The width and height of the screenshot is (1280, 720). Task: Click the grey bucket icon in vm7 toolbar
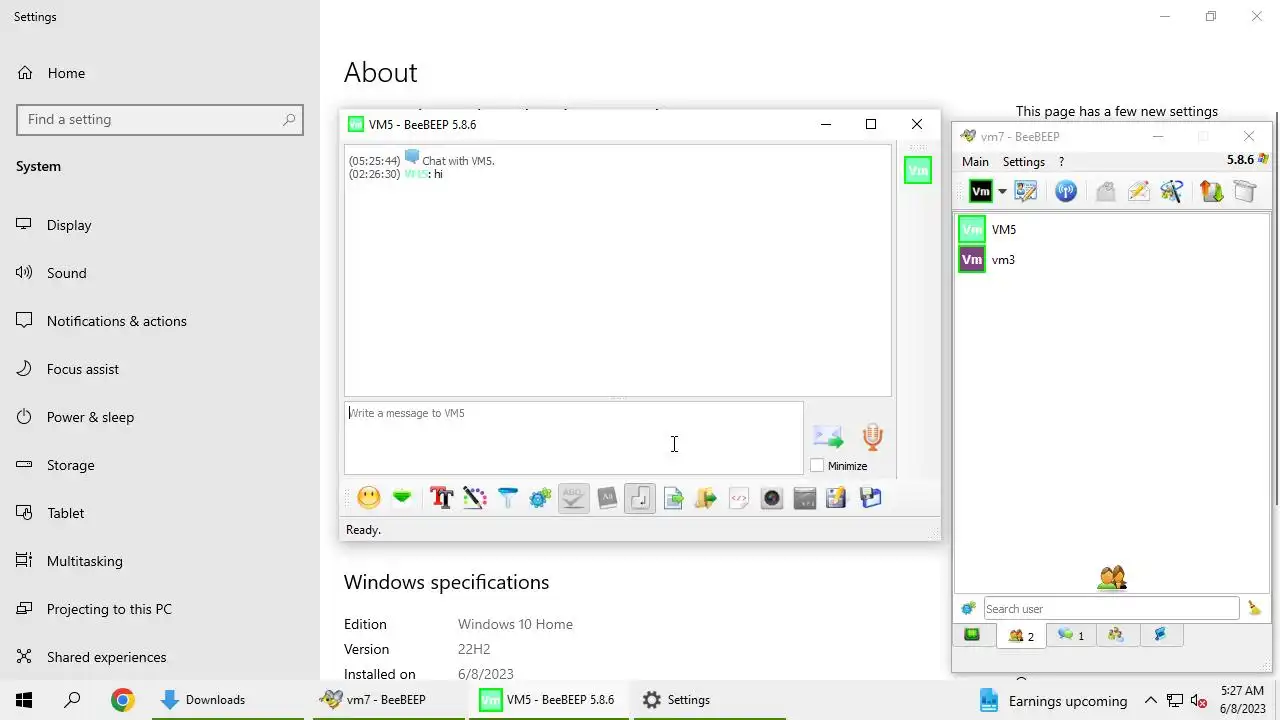click(x=1244, y=191)
